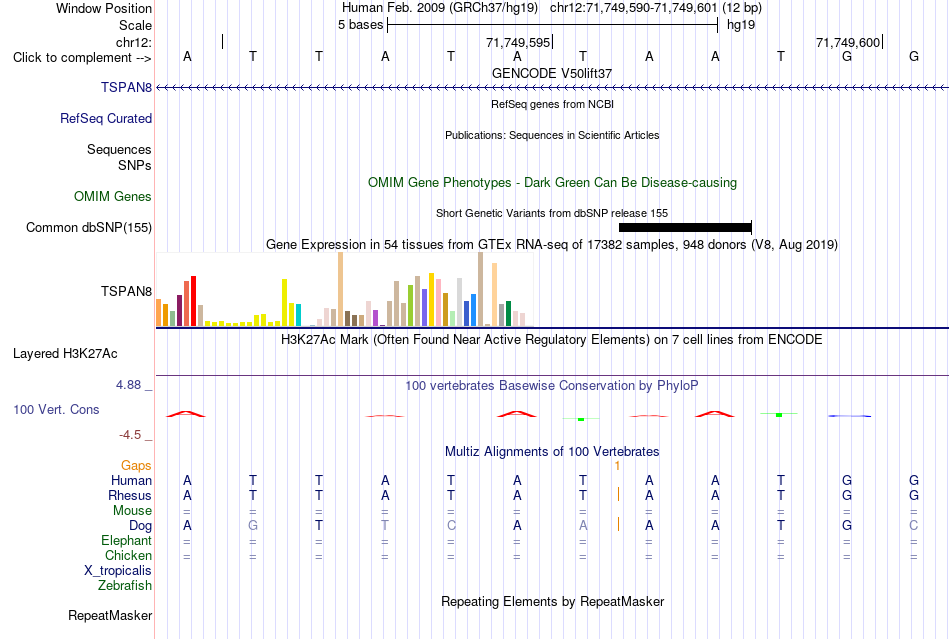The image size is (950, 639).
Task: Click the orange gap count '1'
Action: [x=617, y=466]
